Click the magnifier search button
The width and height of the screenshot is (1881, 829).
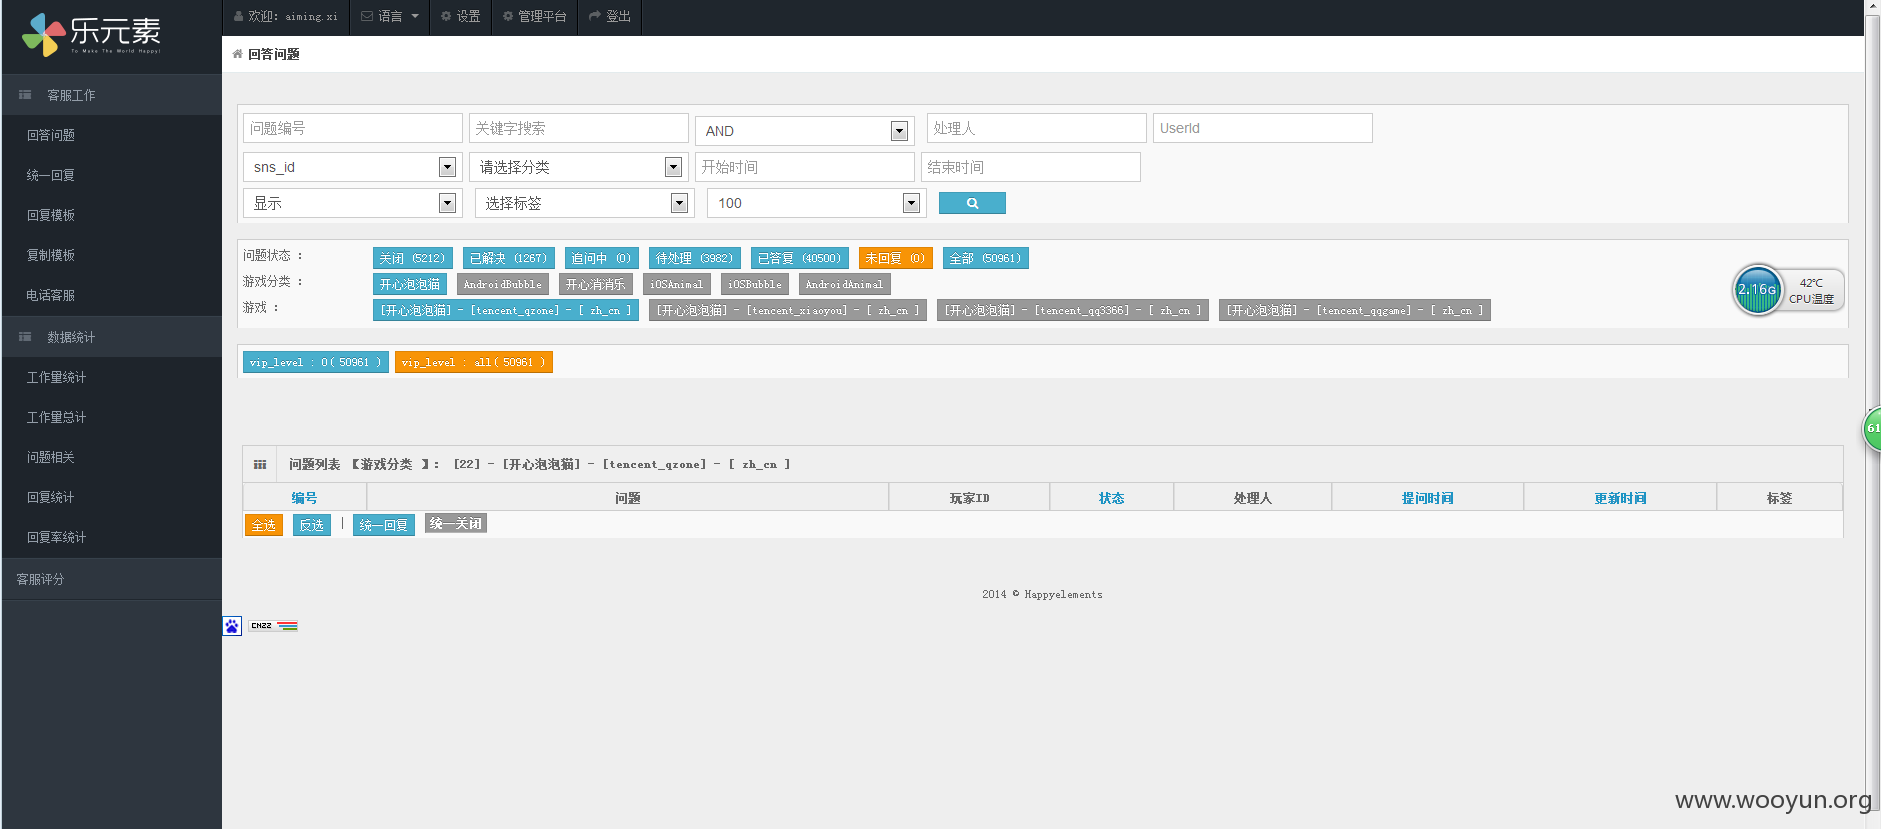972,203
